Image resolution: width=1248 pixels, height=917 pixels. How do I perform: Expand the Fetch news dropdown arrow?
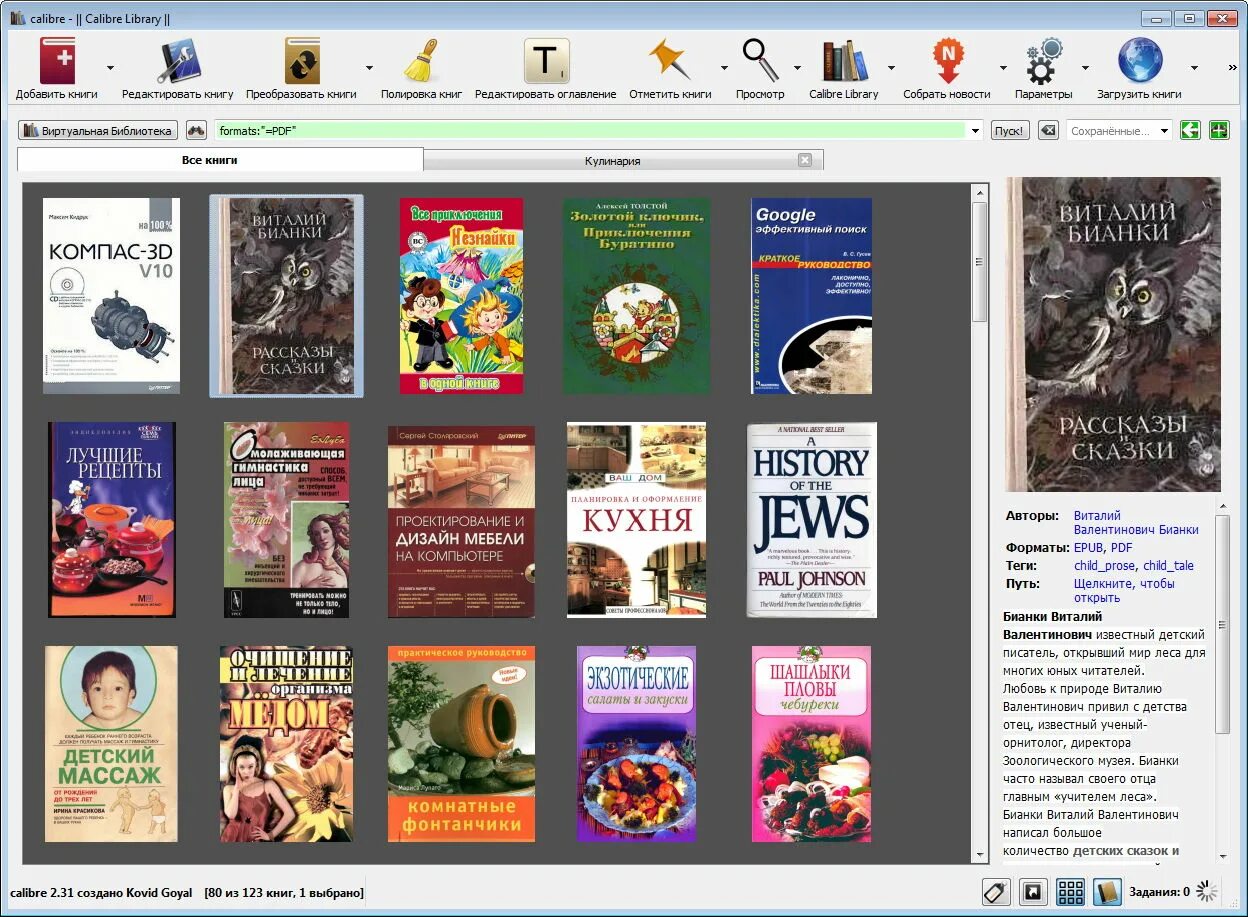click(x=1003, y=68)
